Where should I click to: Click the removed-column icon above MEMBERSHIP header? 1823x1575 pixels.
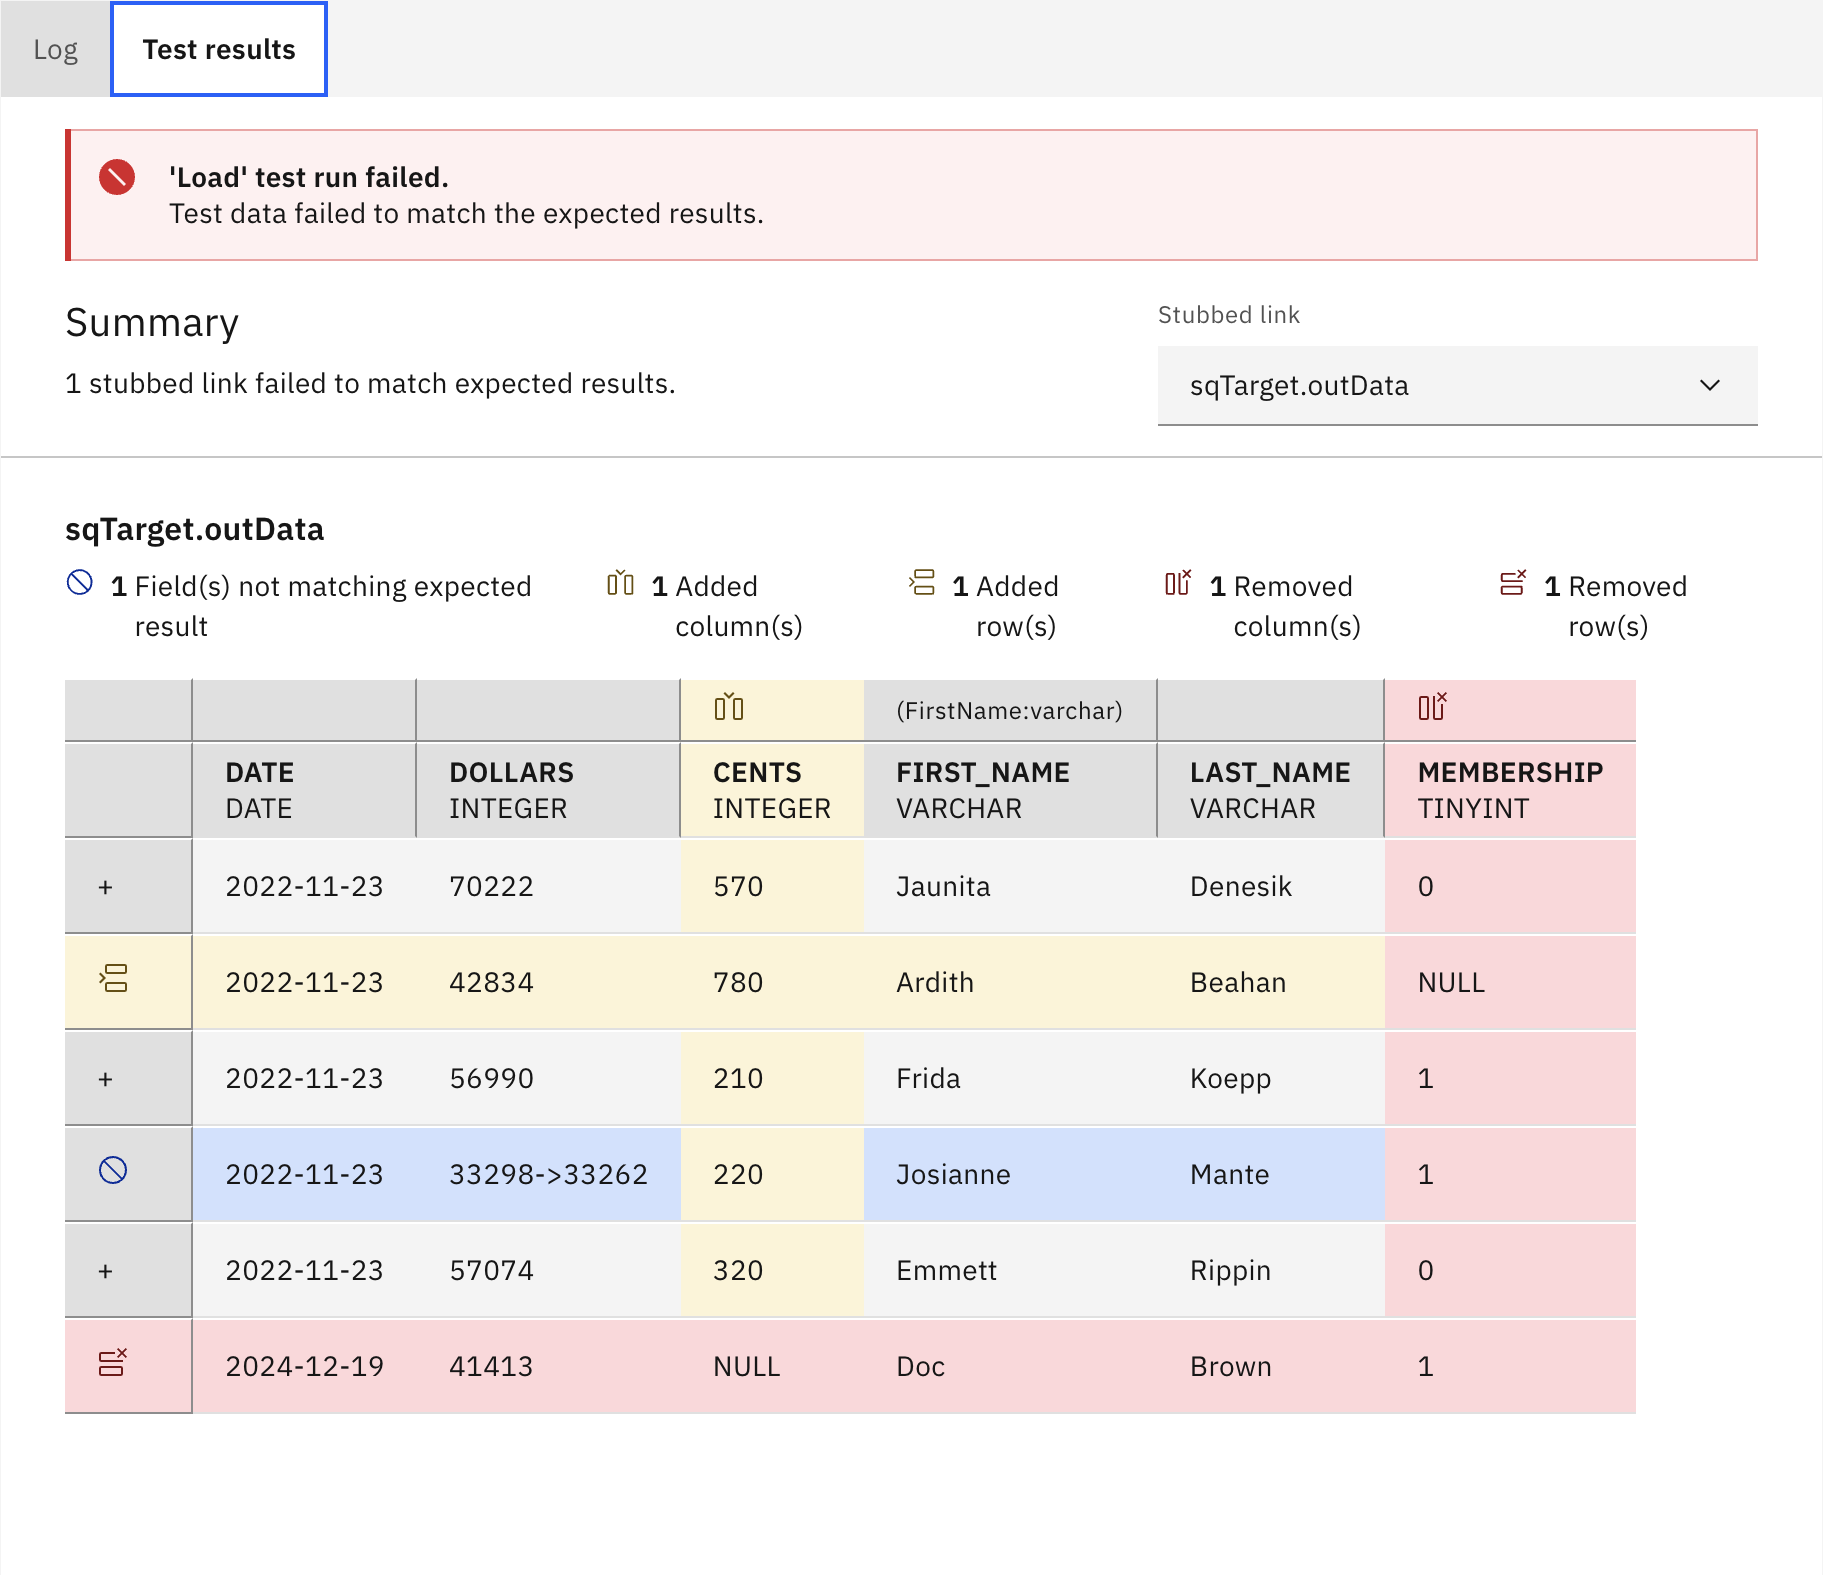(1432, 707)
